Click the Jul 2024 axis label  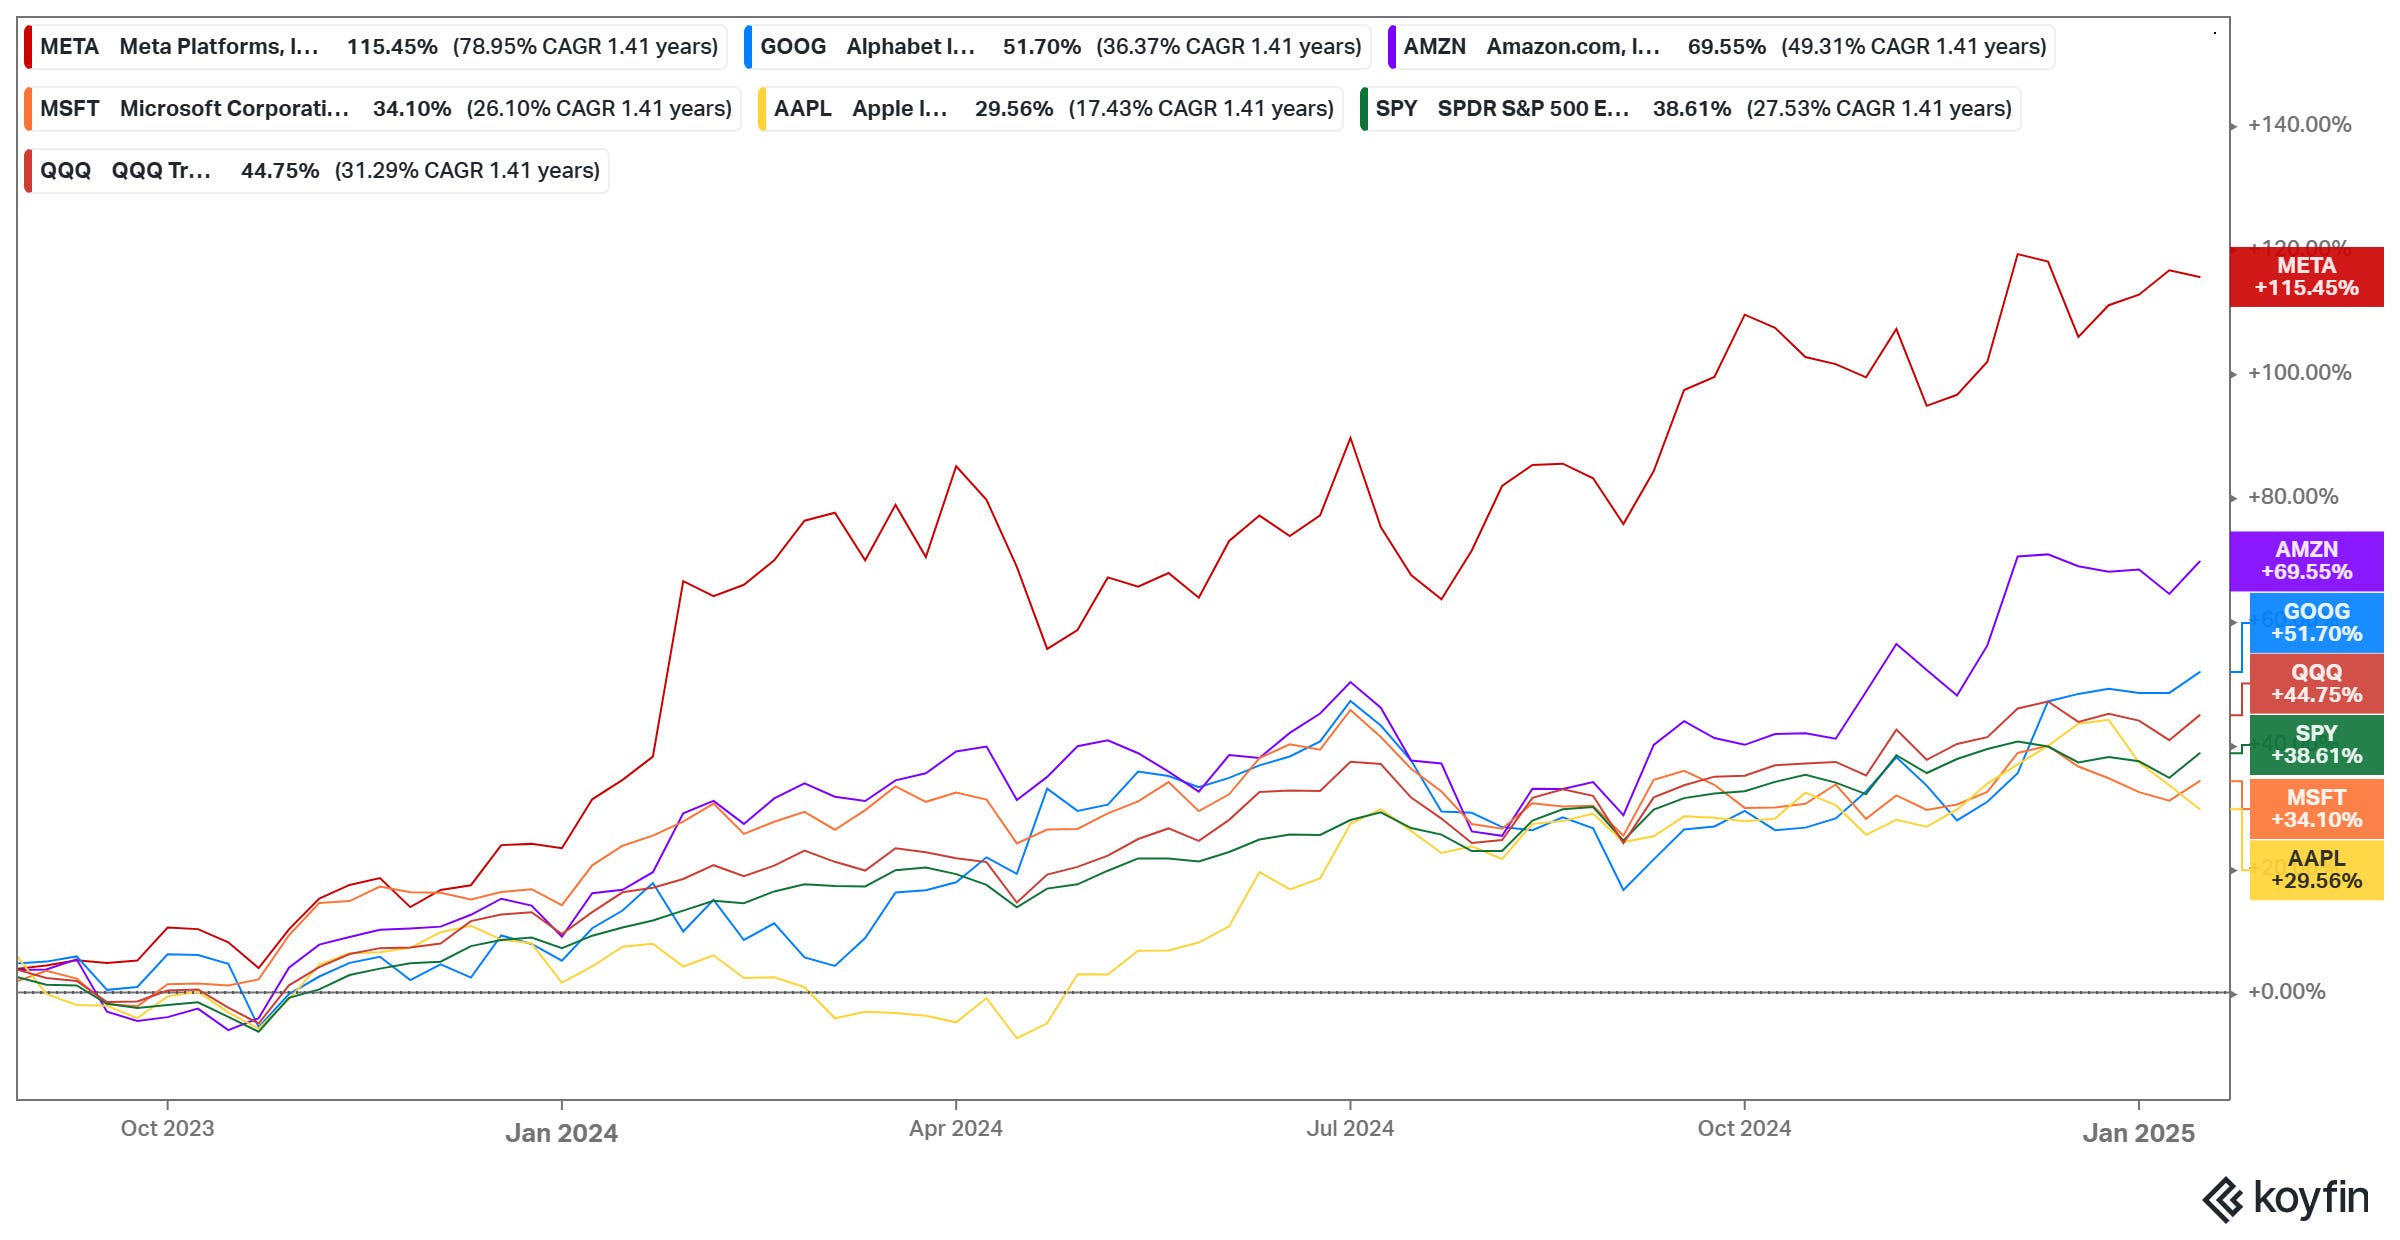1350,1128
